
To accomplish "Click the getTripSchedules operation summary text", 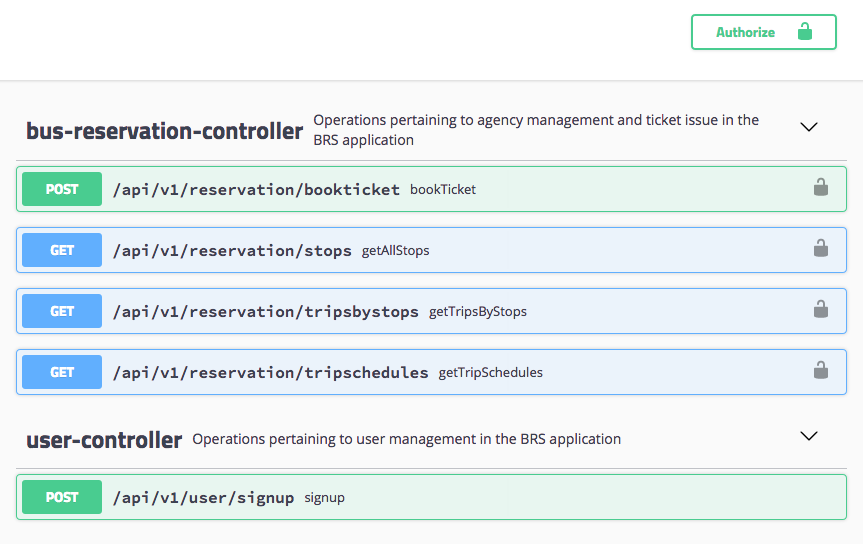I will point(491,372).
